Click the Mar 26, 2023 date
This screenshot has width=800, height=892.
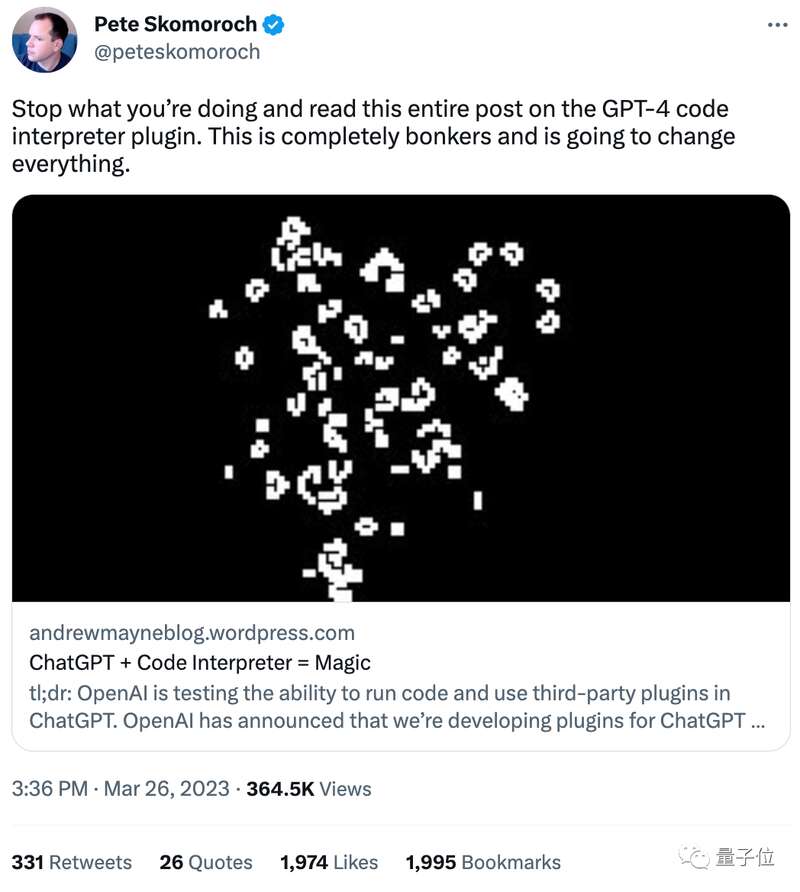point(167,789)
